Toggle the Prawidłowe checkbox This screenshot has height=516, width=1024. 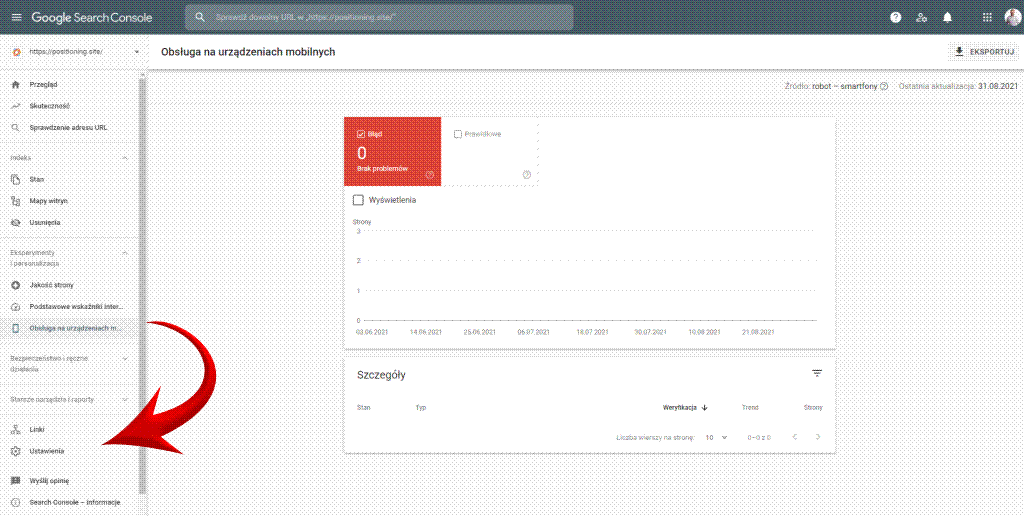pyautogui.click(x=458, y=133)
